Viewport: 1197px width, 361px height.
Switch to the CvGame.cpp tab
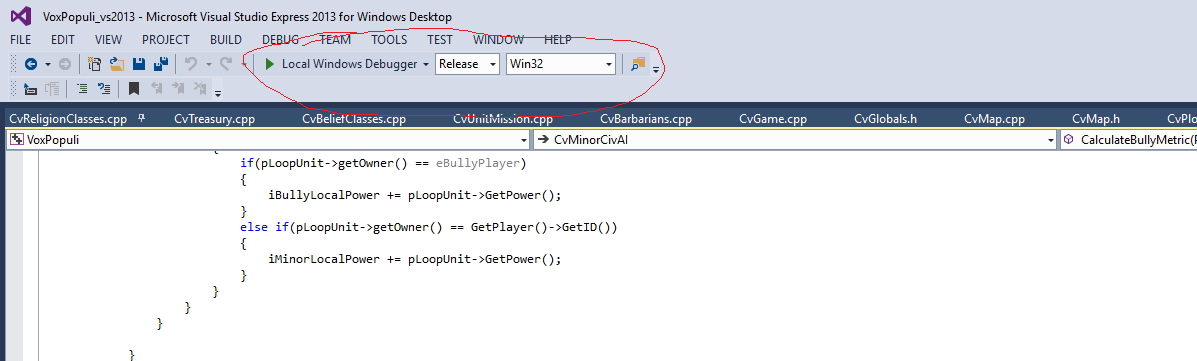(773, 118)
